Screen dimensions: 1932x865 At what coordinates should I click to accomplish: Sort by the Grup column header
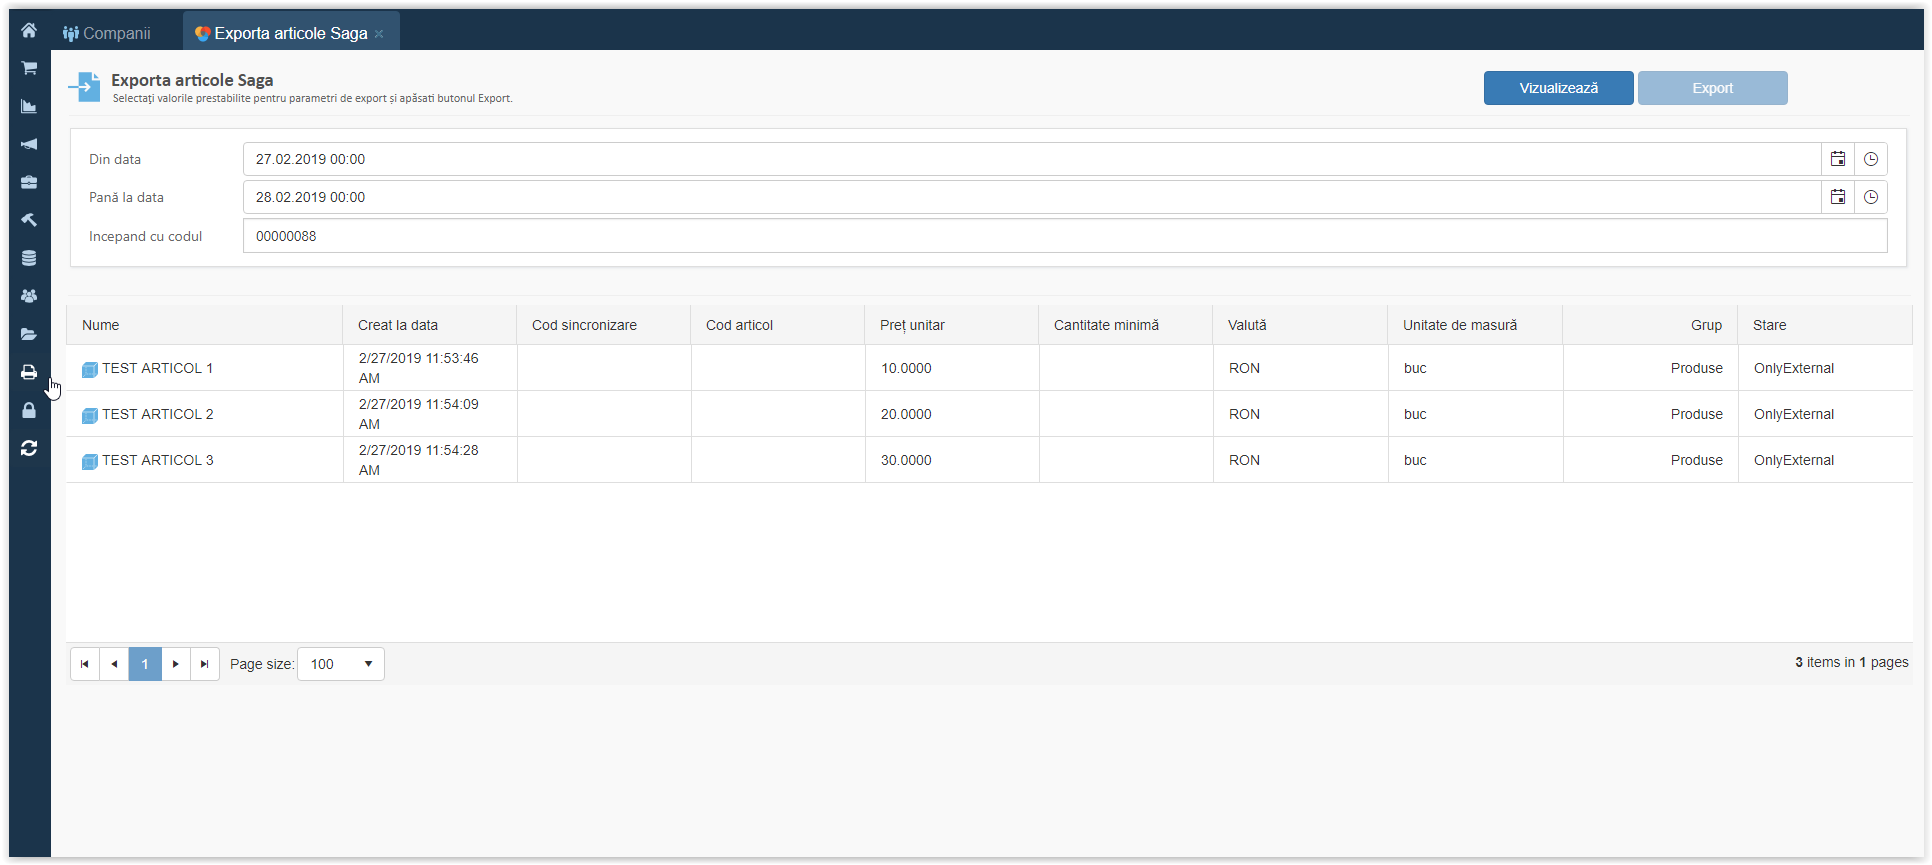pyautogui.click(x=1650, y=325)
